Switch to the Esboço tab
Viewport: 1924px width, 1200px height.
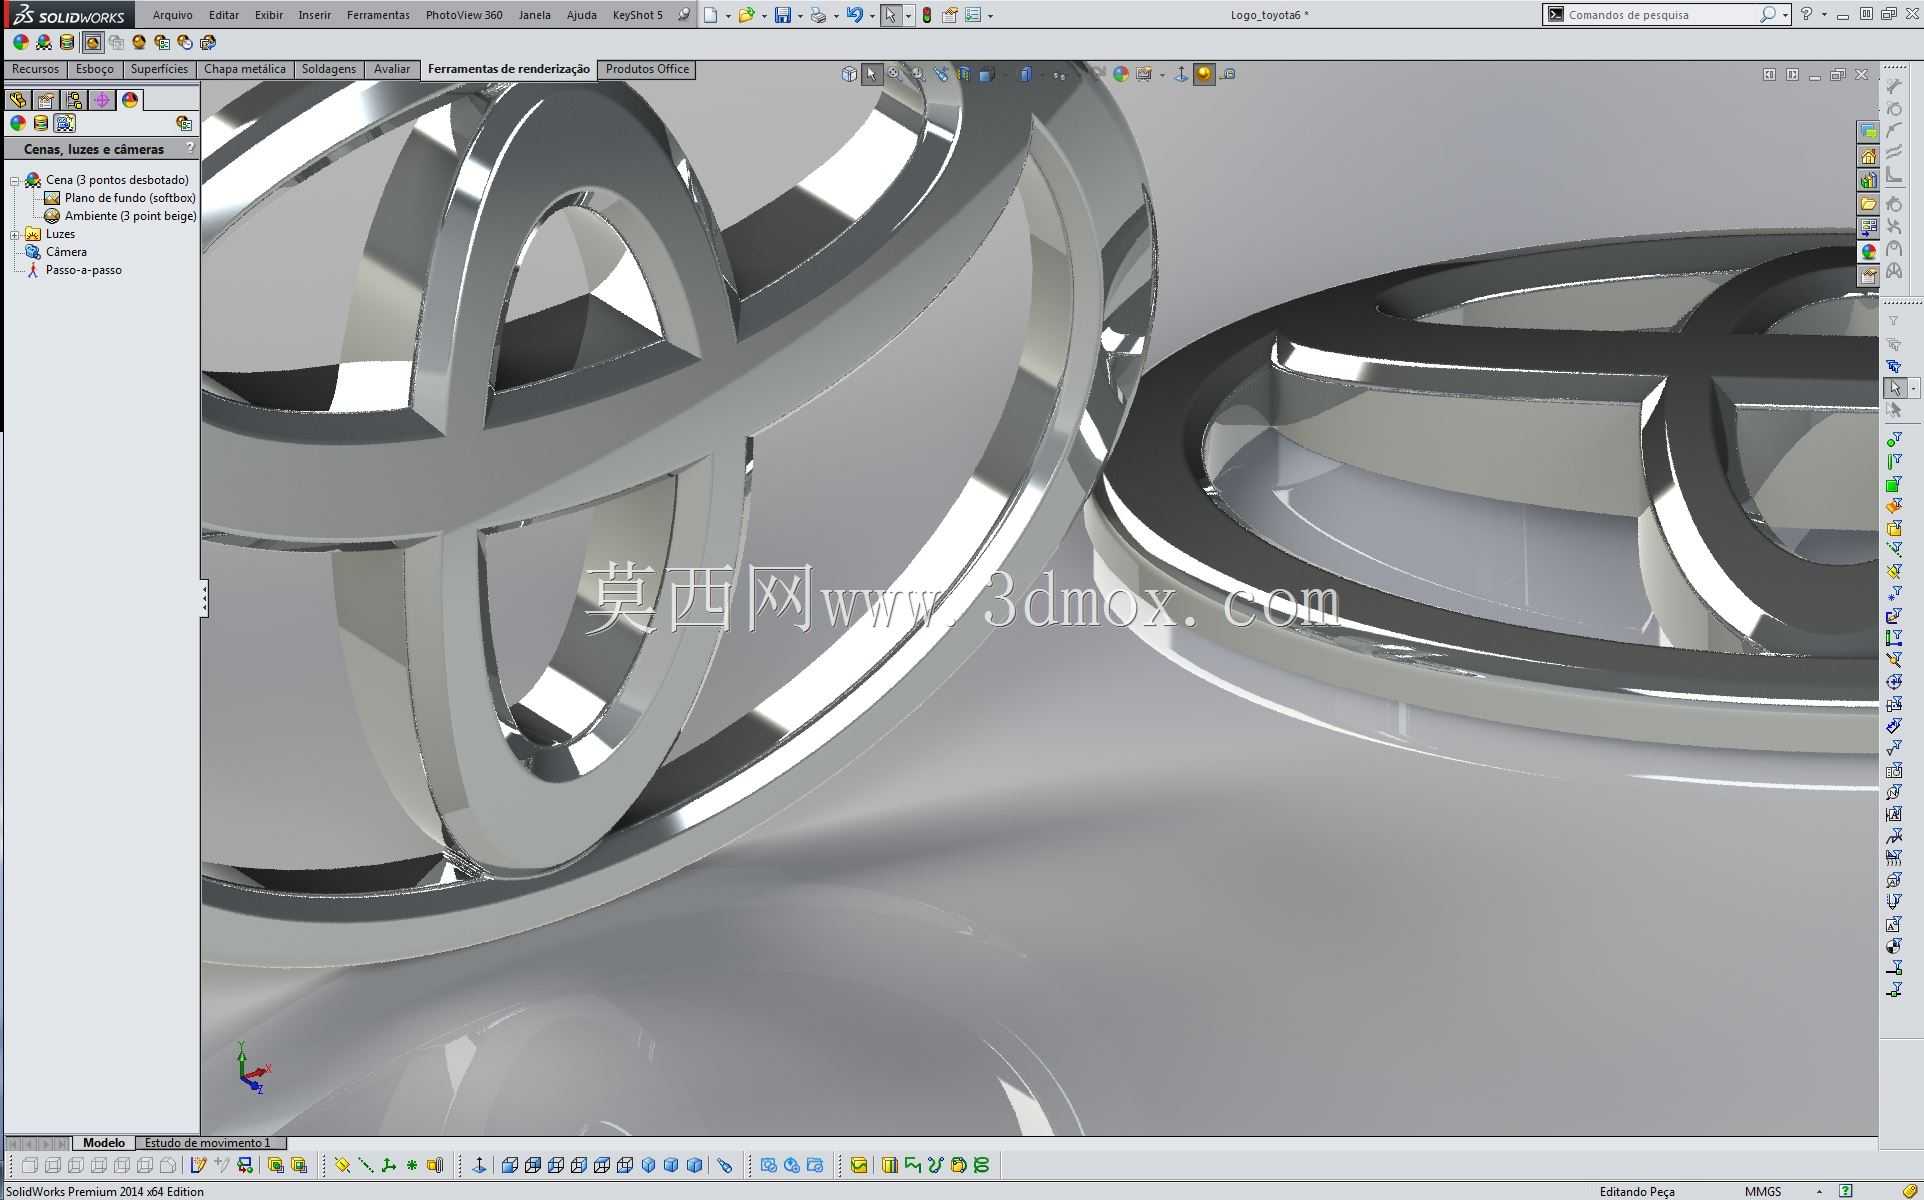tap(95, 69)
